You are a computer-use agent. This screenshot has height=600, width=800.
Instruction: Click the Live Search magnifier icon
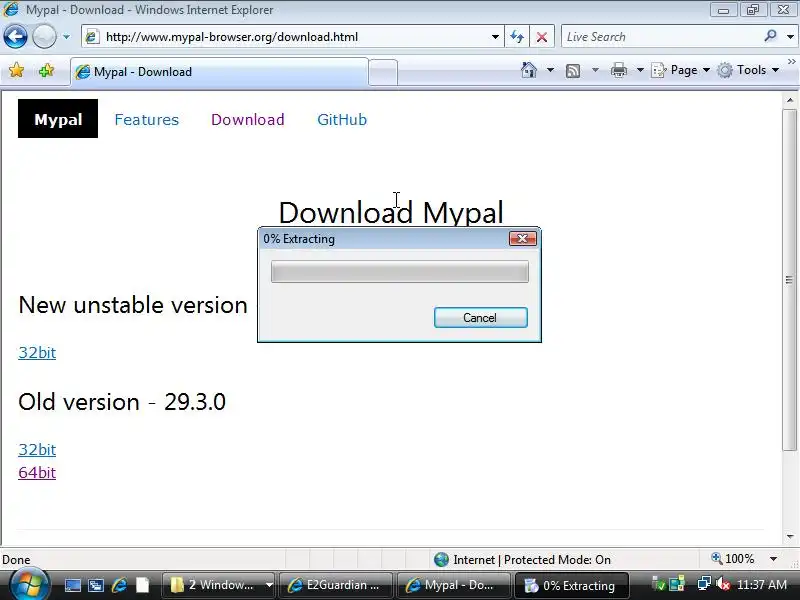(x=770, y=36)
